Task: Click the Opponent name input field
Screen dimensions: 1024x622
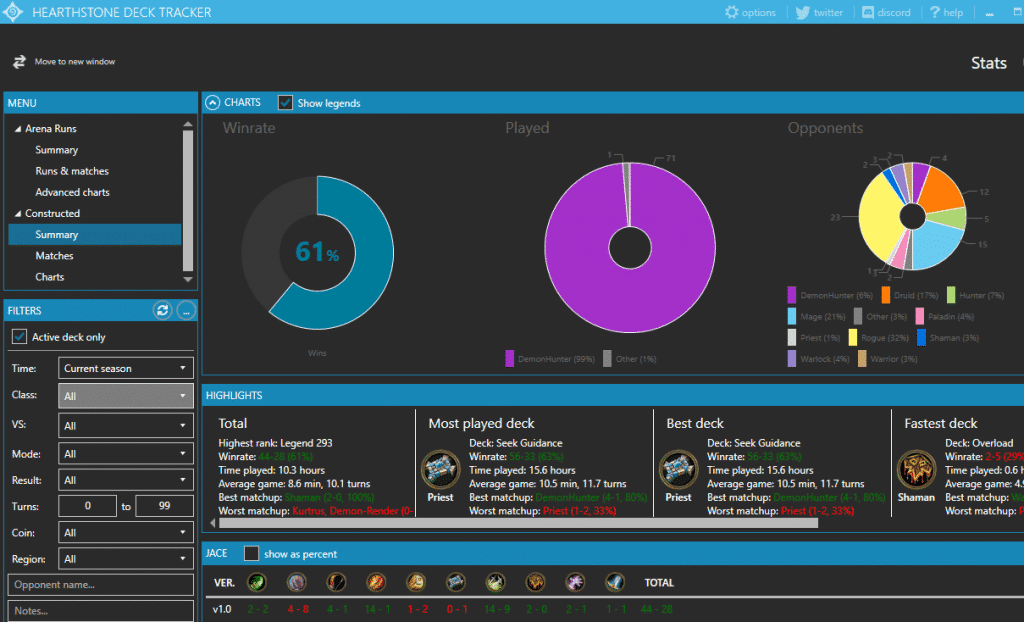Action: pos(100,585)
